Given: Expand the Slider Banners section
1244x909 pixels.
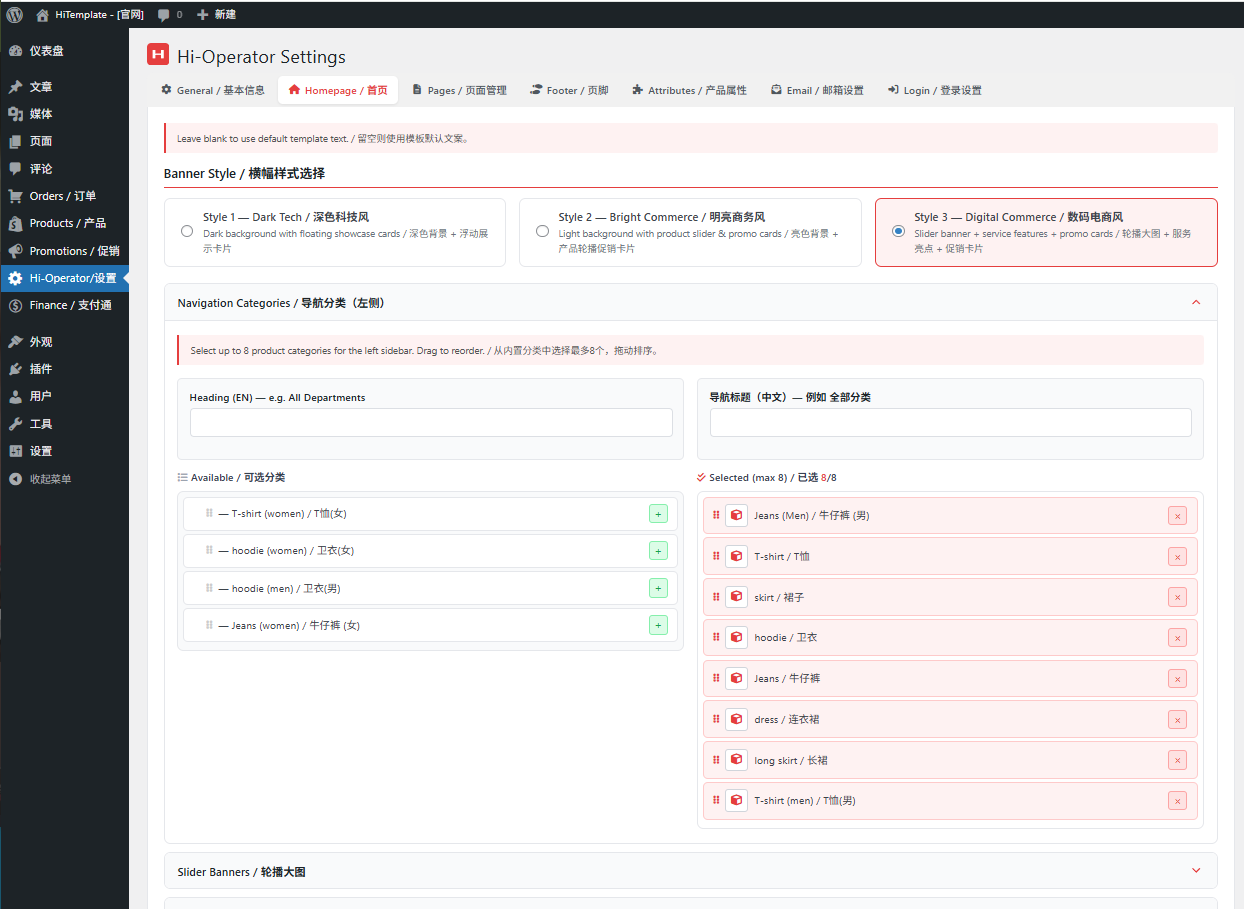Looking at the screenshot, I should [x=1196, y=871].
